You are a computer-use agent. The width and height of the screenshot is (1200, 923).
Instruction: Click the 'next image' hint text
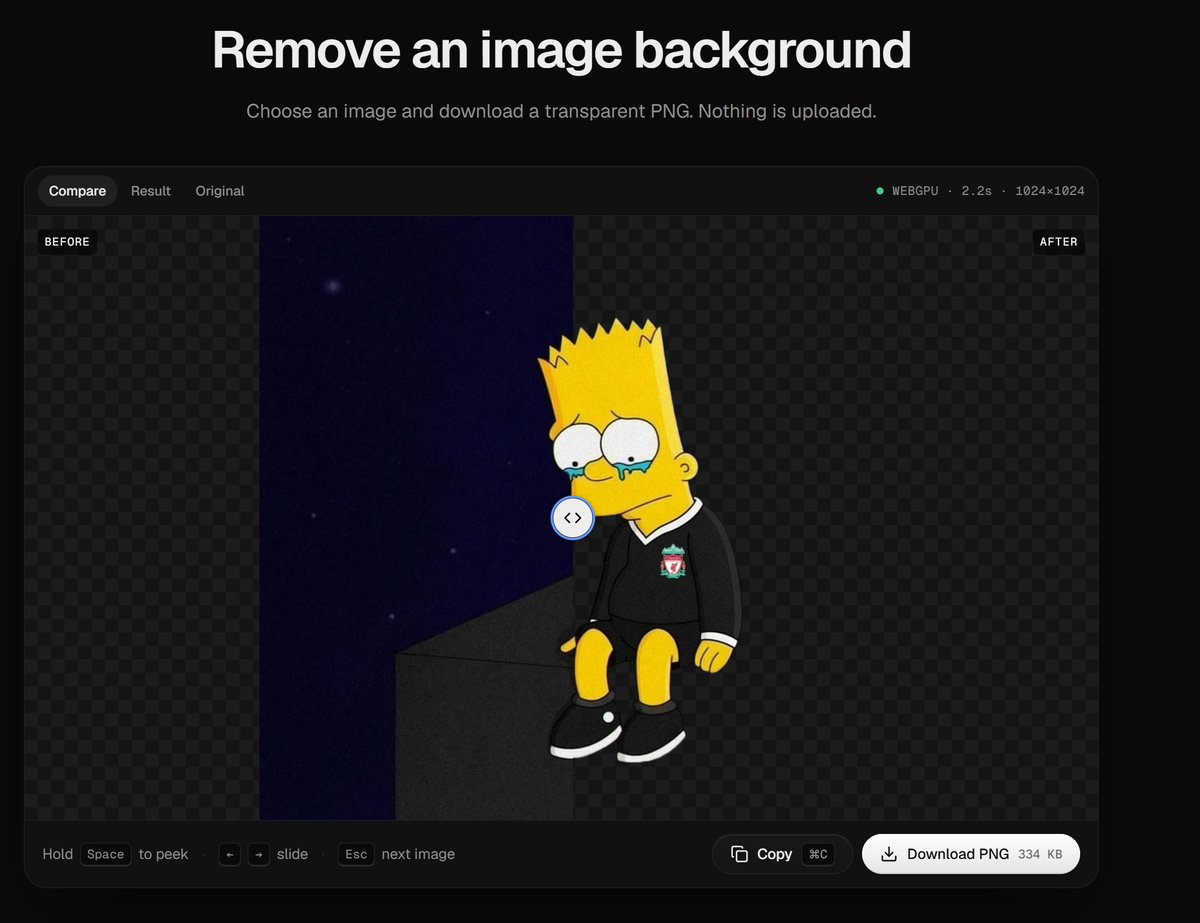(418, 854)
